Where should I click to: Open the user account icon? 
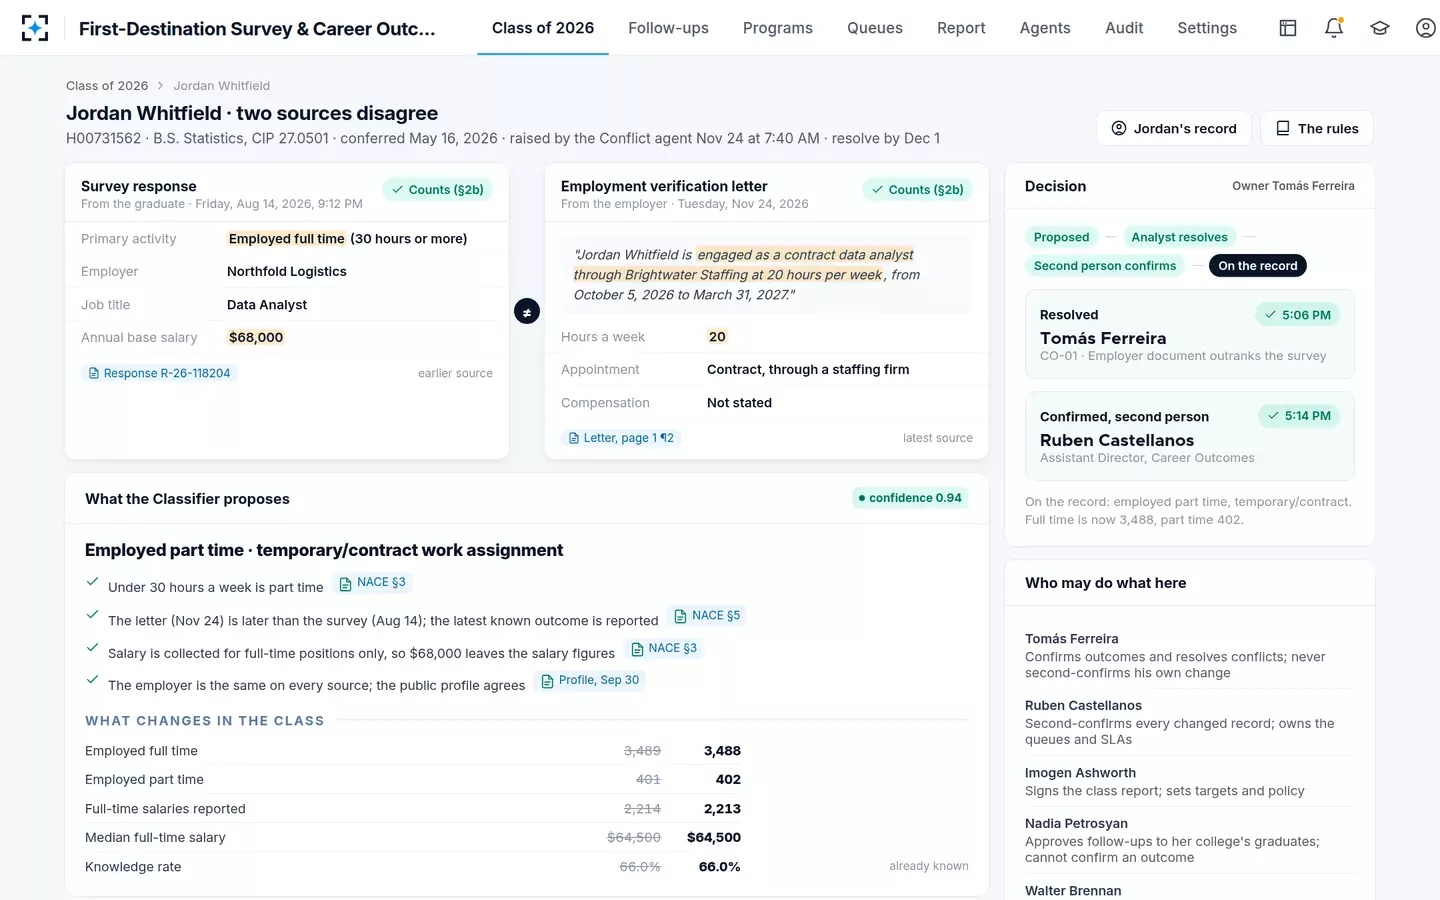point(1426,28)
